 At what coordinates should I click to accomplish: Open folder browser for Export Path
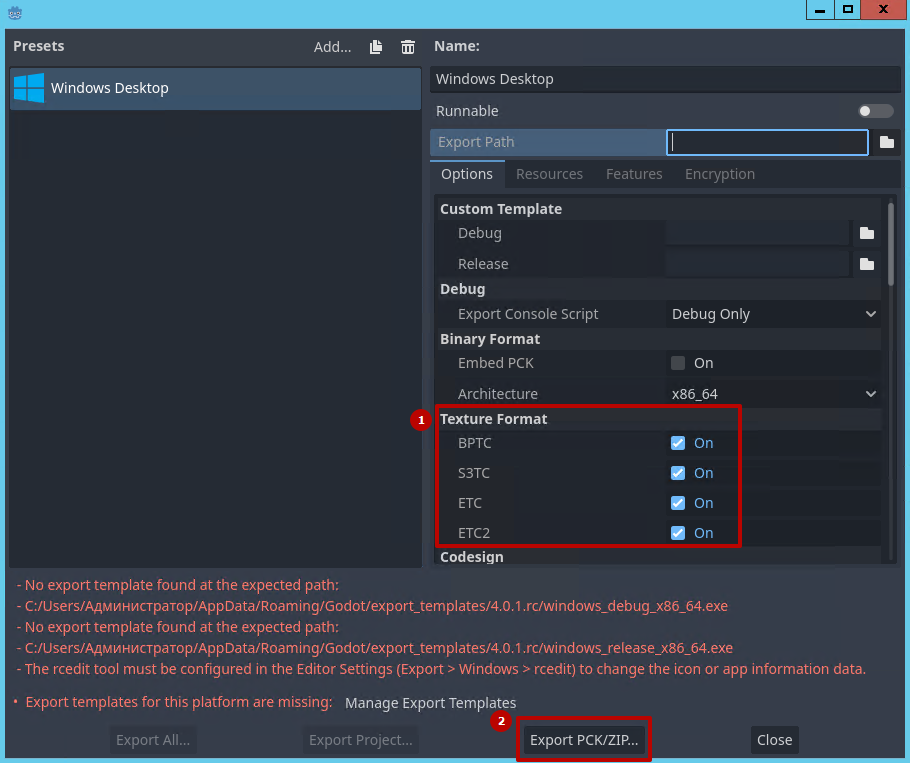tap(887, 142)
